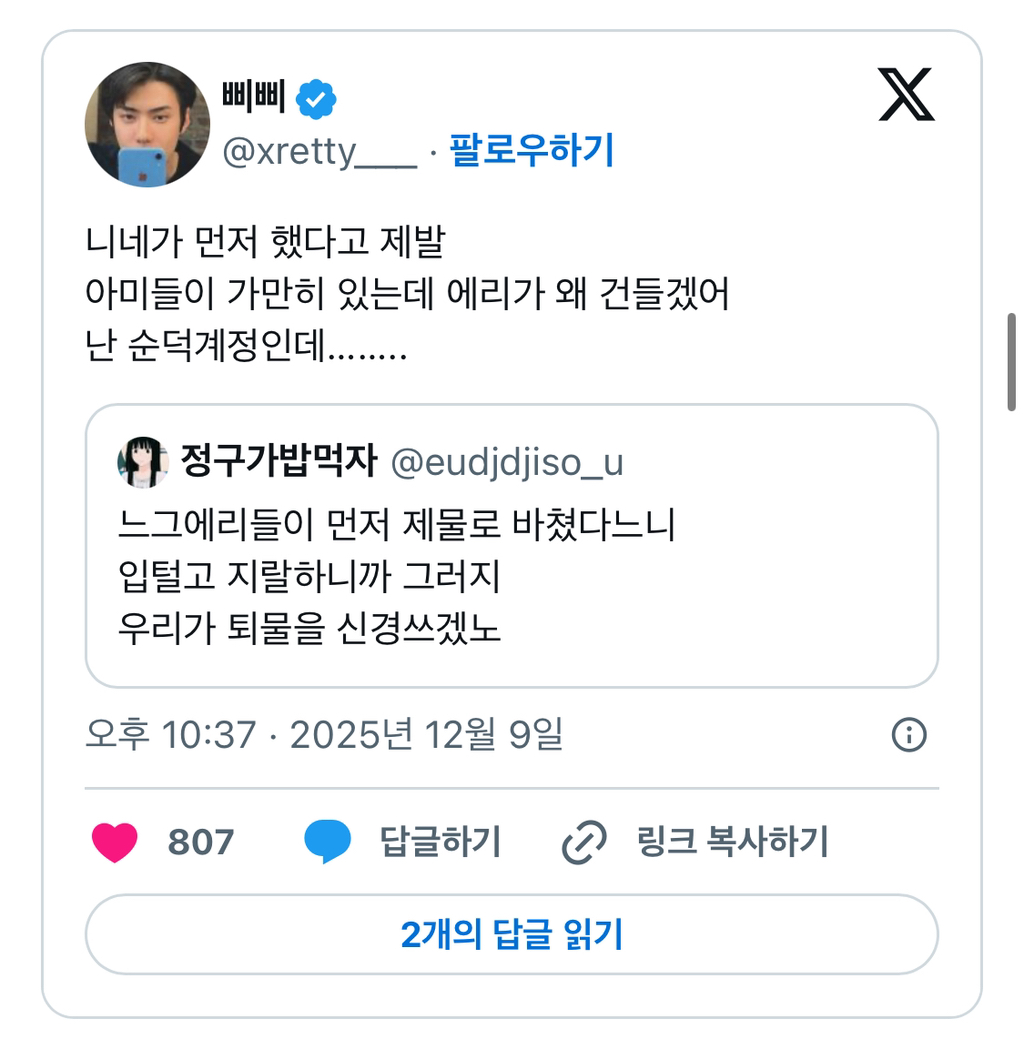The height and width of the screenshot is (1059, 1024).
Task: Open the tweet info circle icon
Action: click(x=908, y=736)
